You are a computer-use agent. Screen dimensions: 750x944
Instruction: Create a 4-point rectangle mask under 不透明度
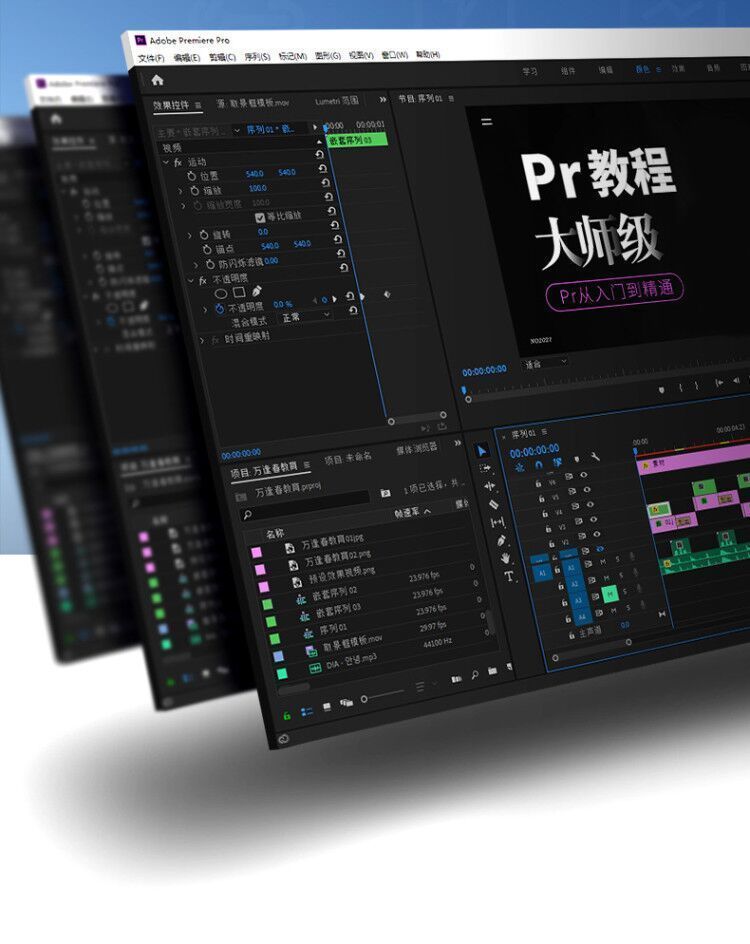tap(239, 292)
